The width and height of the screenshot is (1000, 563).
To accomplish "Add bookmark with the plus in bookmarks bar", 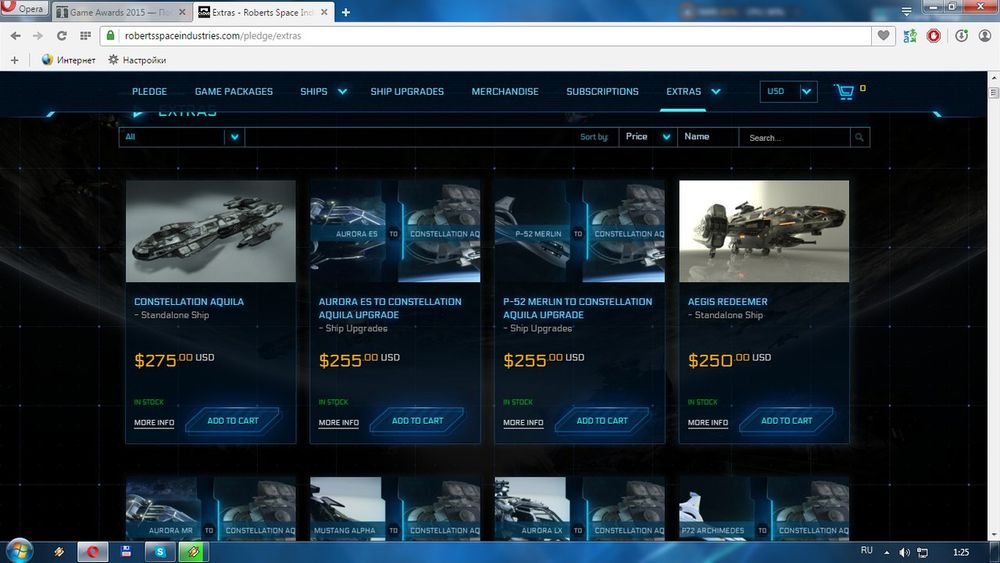I will tap(15, 60).
